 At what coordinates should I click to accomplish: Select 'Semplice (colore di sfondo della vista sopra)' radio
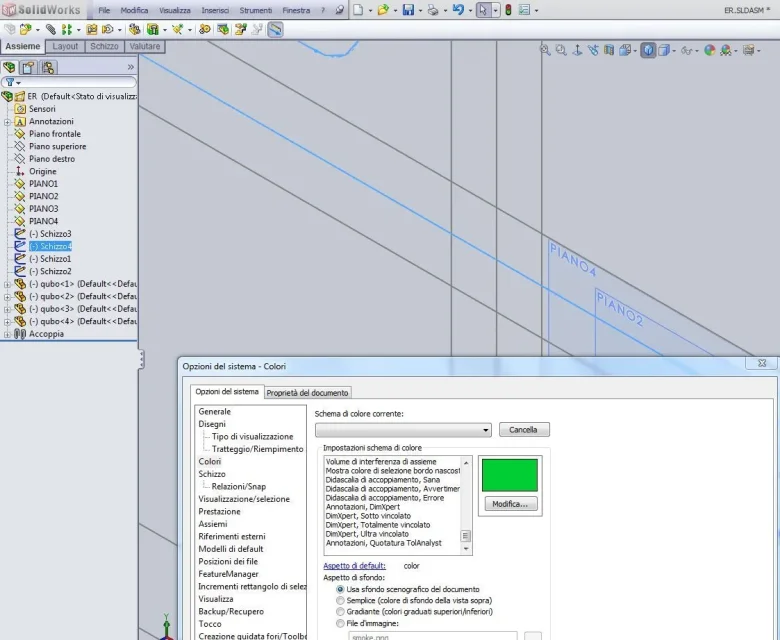tap(340, 600)
